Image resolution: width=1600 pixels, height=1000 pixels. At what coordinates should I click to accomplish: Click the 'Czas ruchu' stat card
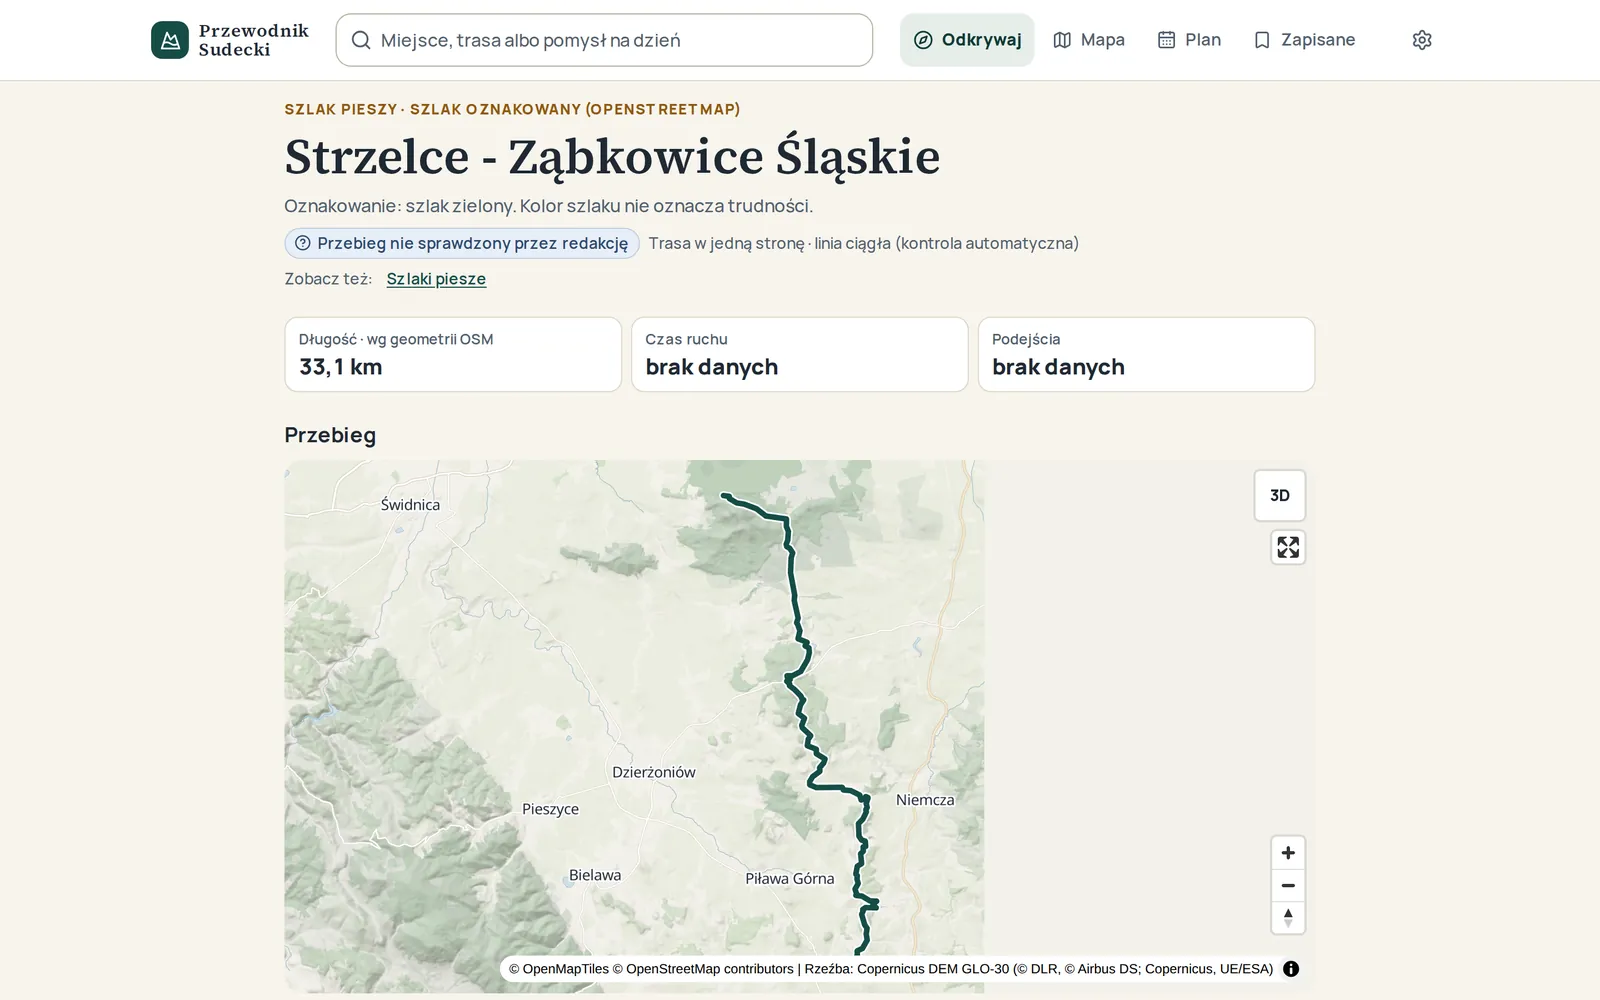(x=799, y=355)
